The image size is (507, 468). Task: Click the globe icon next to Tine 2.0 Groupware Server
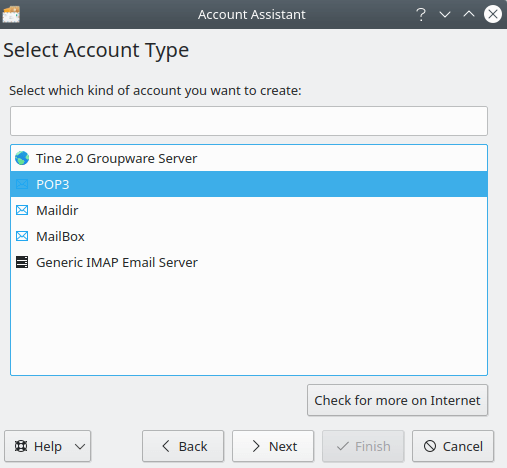pos(22,158)
